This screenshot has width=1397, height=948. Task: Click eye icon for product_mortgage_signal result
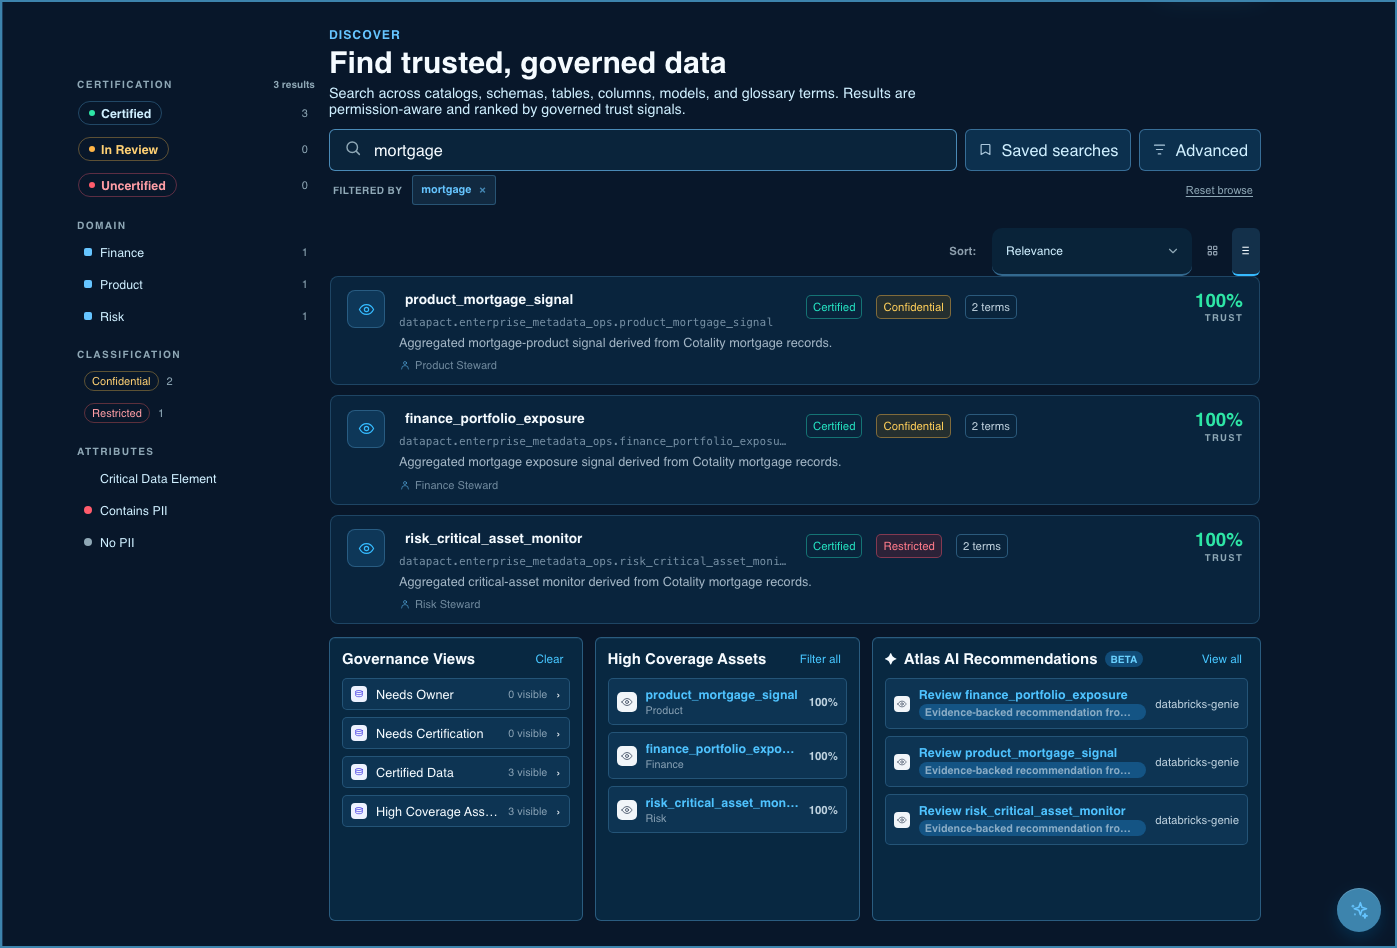[x=366, y=309]
